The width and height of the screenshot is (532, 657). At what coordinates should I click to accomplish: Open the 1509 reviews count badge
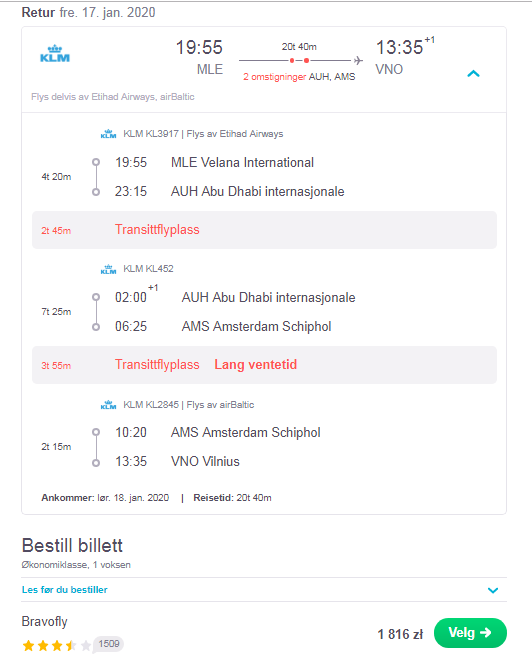109,644
